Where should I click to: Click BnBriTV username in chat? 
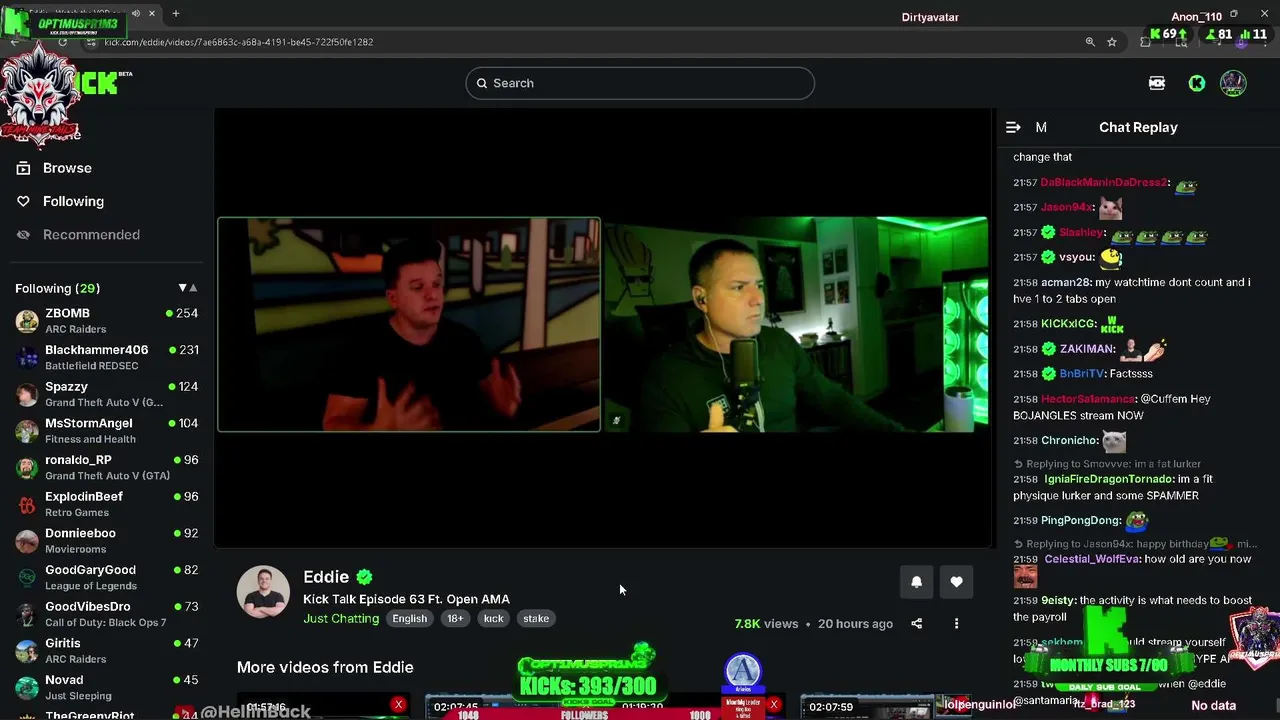1080,373
